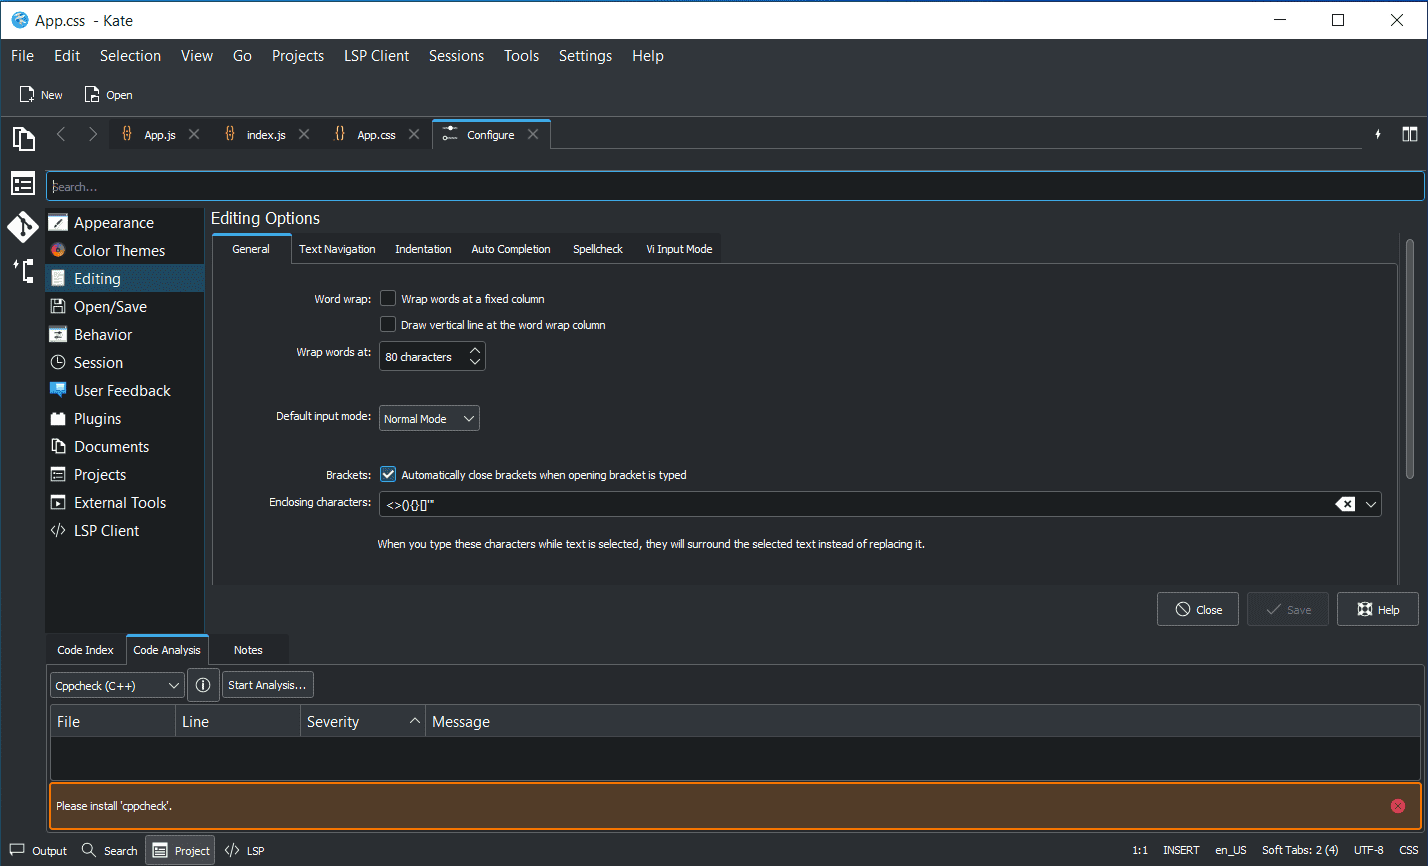Close the index.js tab

[x=304, y=134]
